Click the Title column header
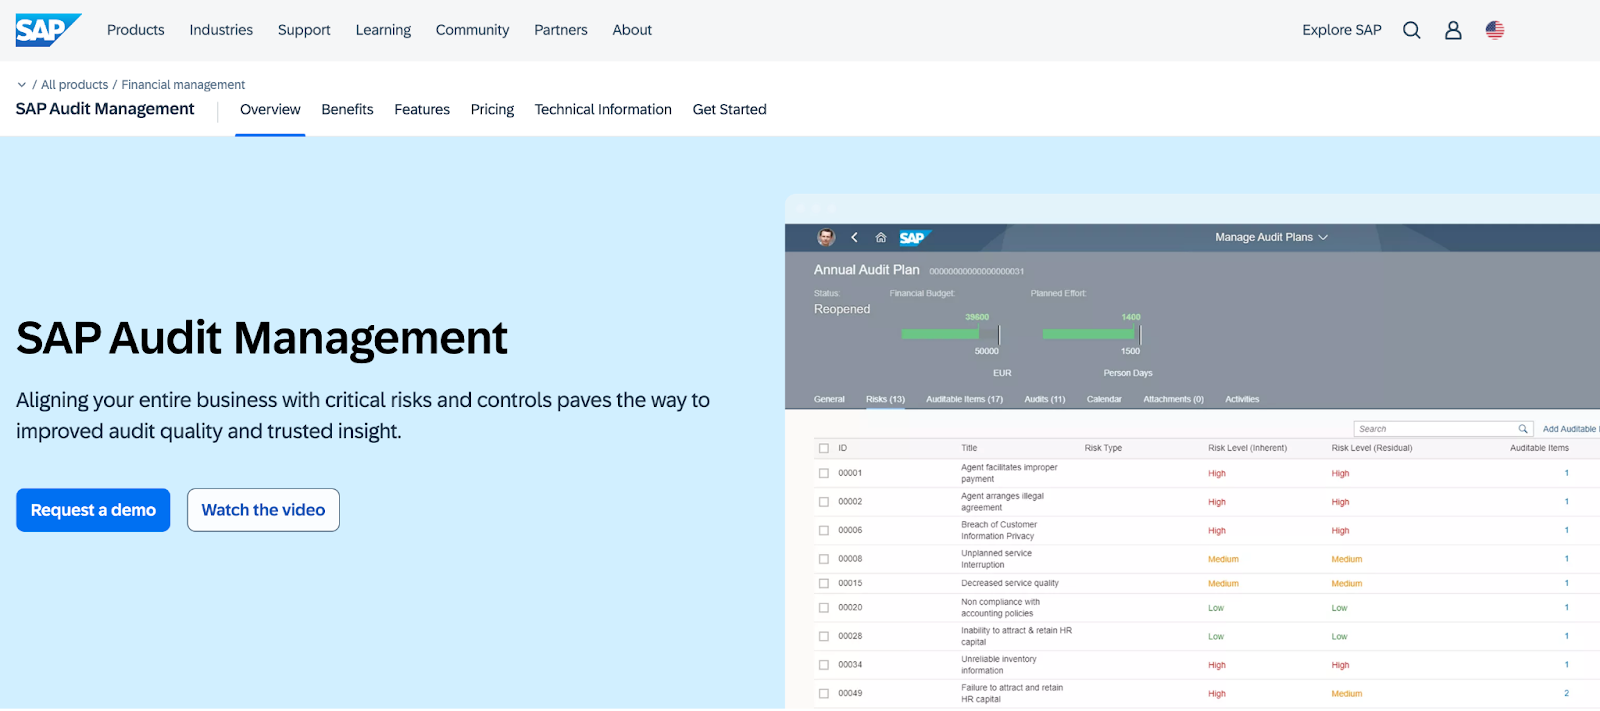Viewport: 1600px width, 711px height. click(x=969, y=448)
